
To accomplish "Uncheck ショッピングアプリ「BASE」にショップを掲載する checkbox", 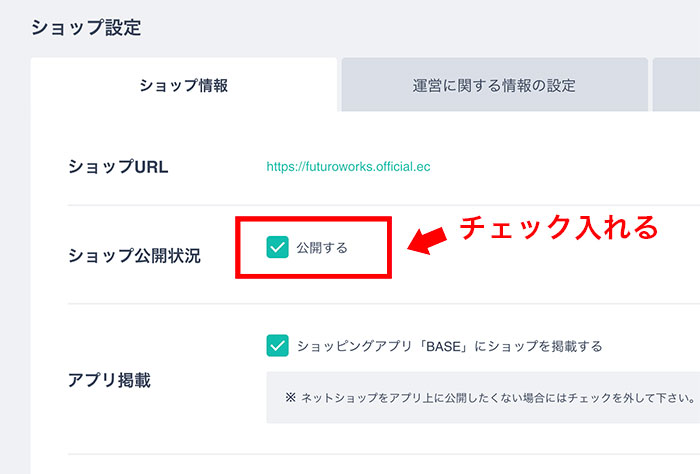I will (x=277, y=345).
